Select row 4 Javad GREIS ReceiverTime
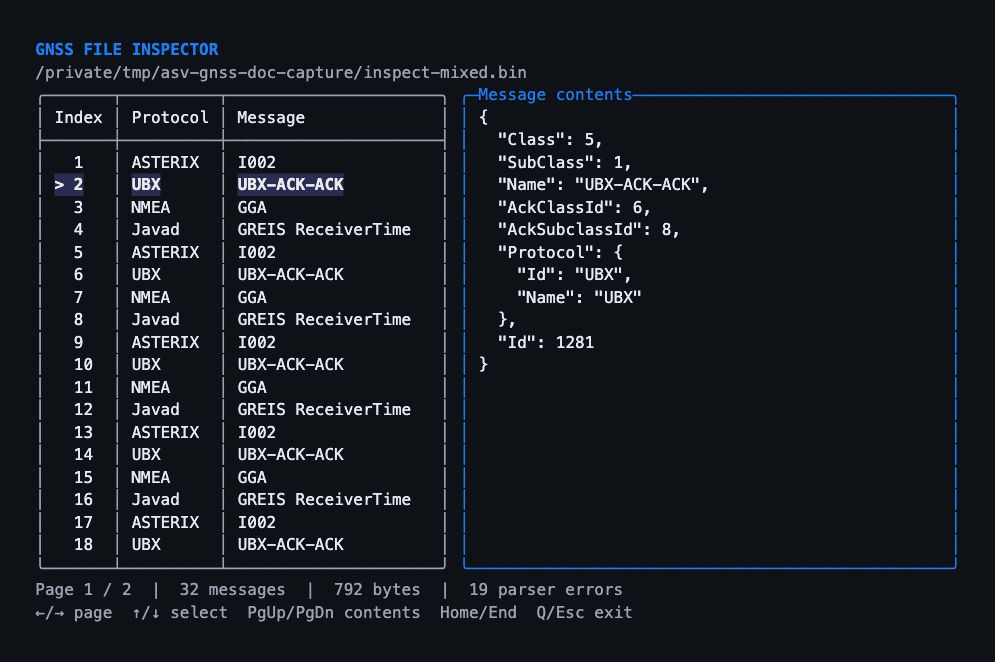Image resolution: width=995 pixels, height=662 pixels. click(242, 229)
